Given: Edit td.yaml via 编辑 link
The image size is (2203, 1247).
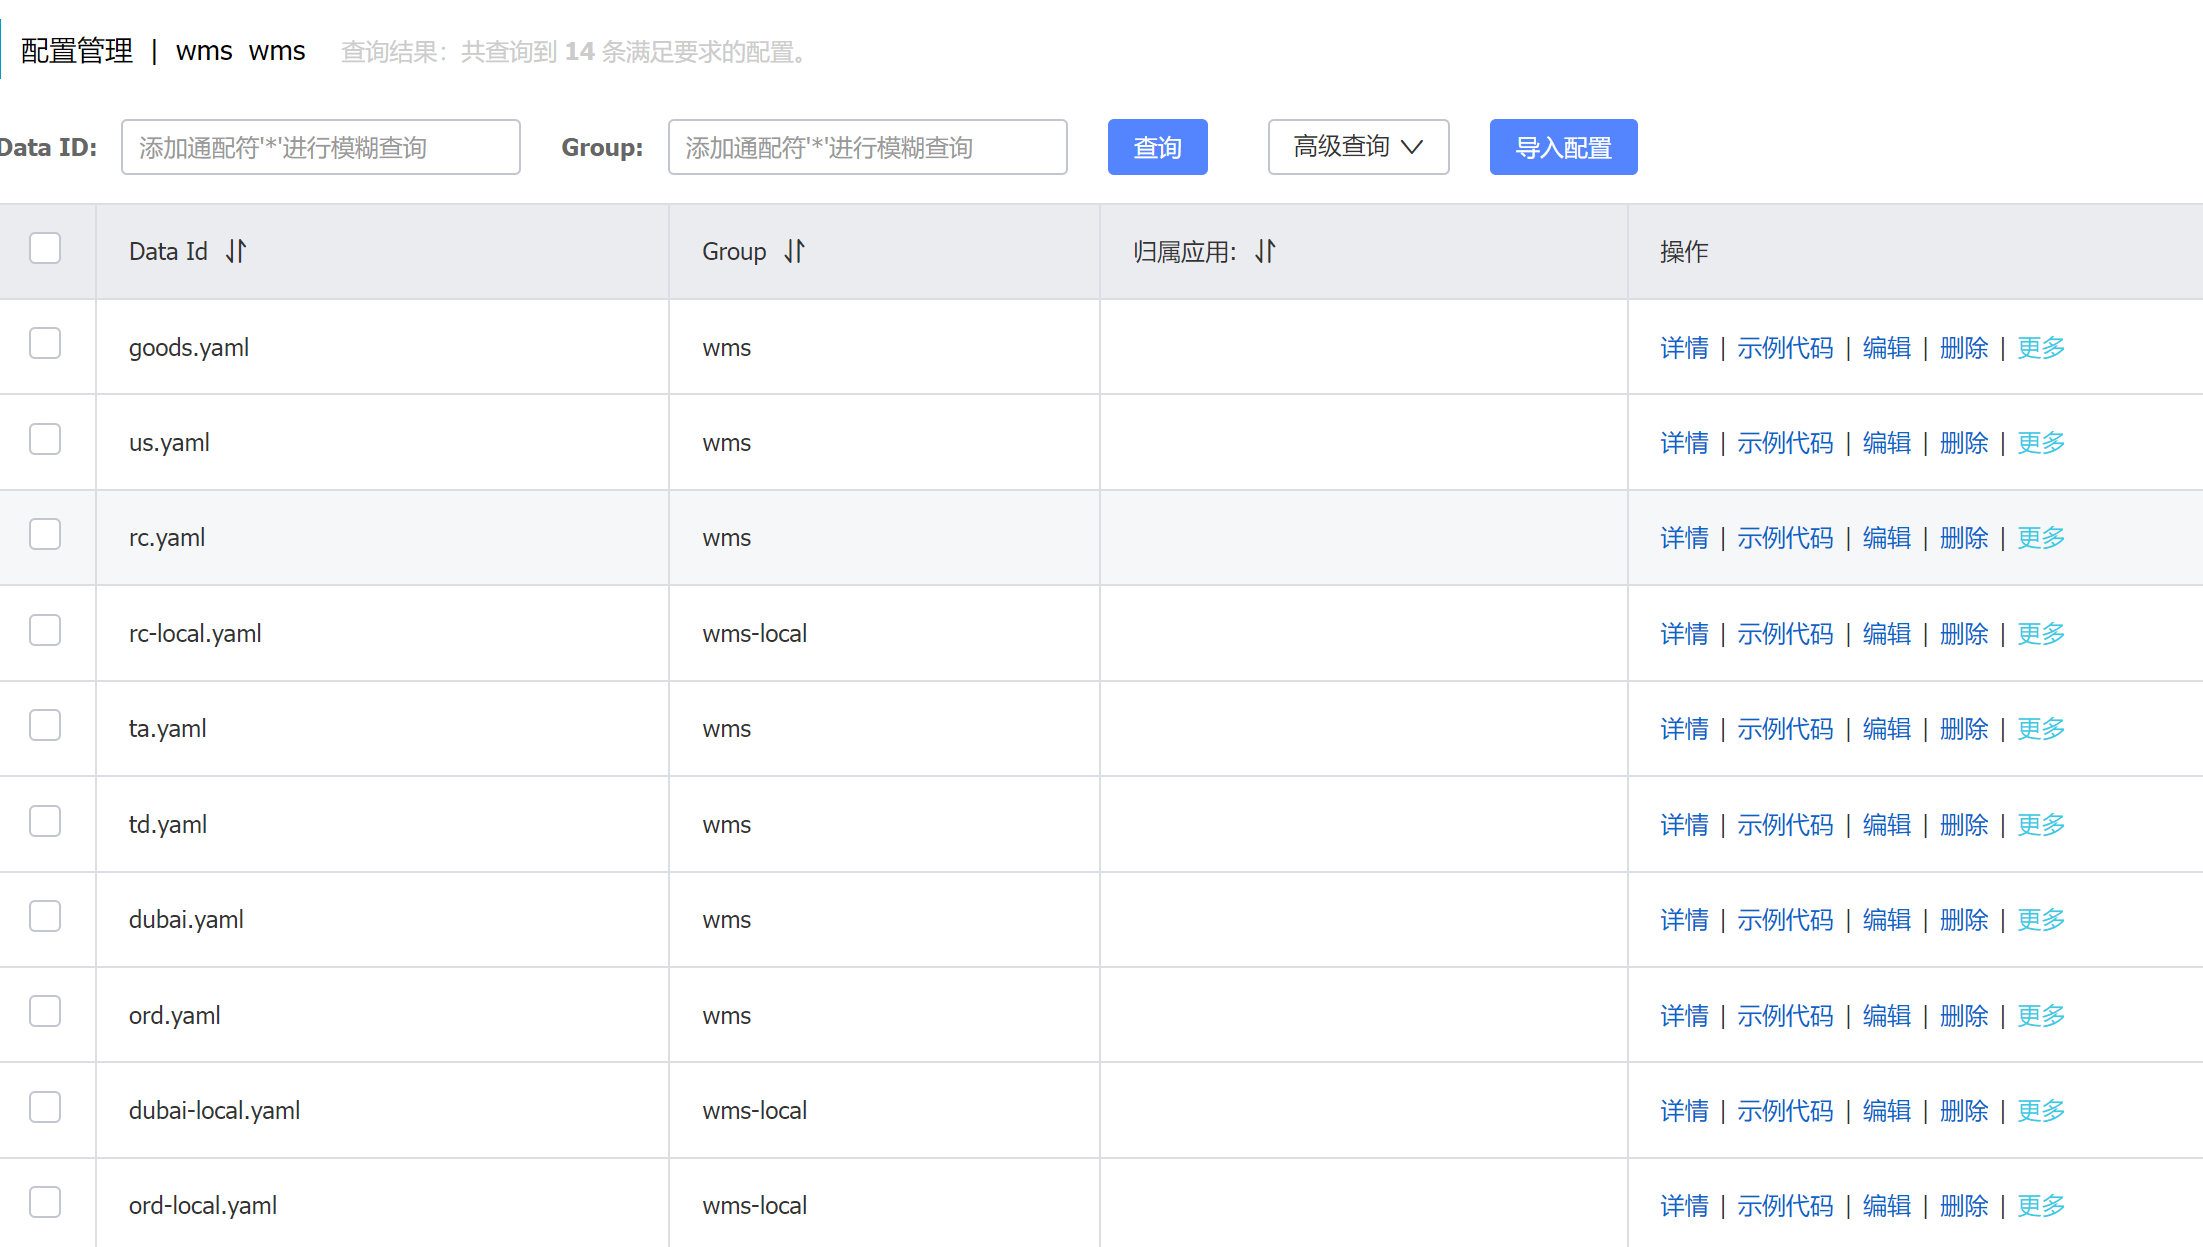Looking at the screenshot, I should click(x=1887, y=825).
